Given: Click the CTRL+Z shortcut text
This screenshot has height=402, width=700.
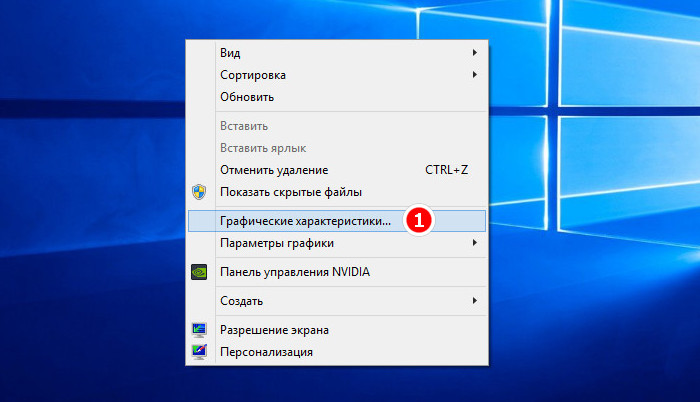Looking at the screenshot, I should (446, 170).
